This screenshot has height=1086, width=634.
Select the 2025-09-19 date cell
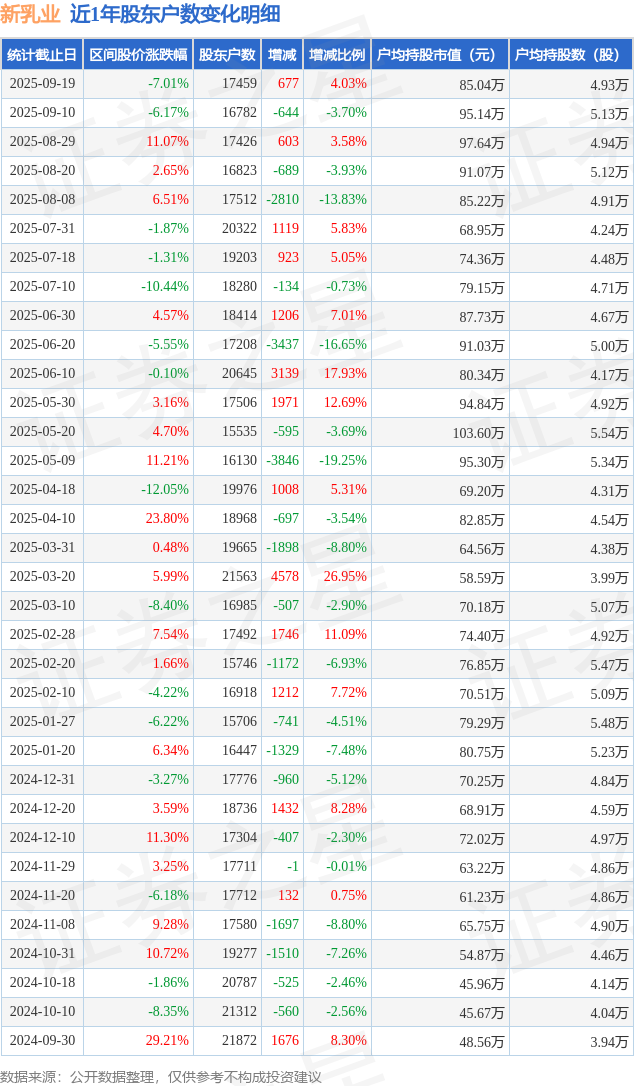pyautogui.click(x=42, y=84)
